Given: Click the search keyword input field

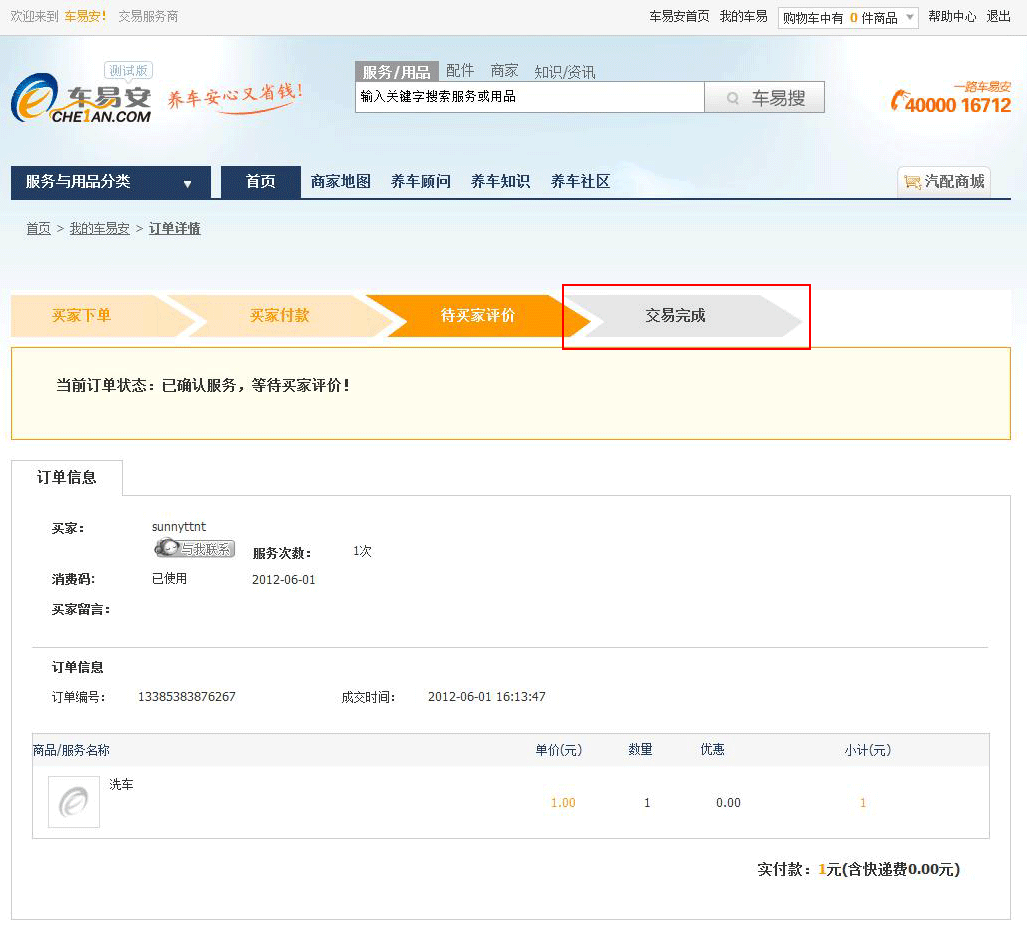Looking at the screenshot, I should 529,97.
